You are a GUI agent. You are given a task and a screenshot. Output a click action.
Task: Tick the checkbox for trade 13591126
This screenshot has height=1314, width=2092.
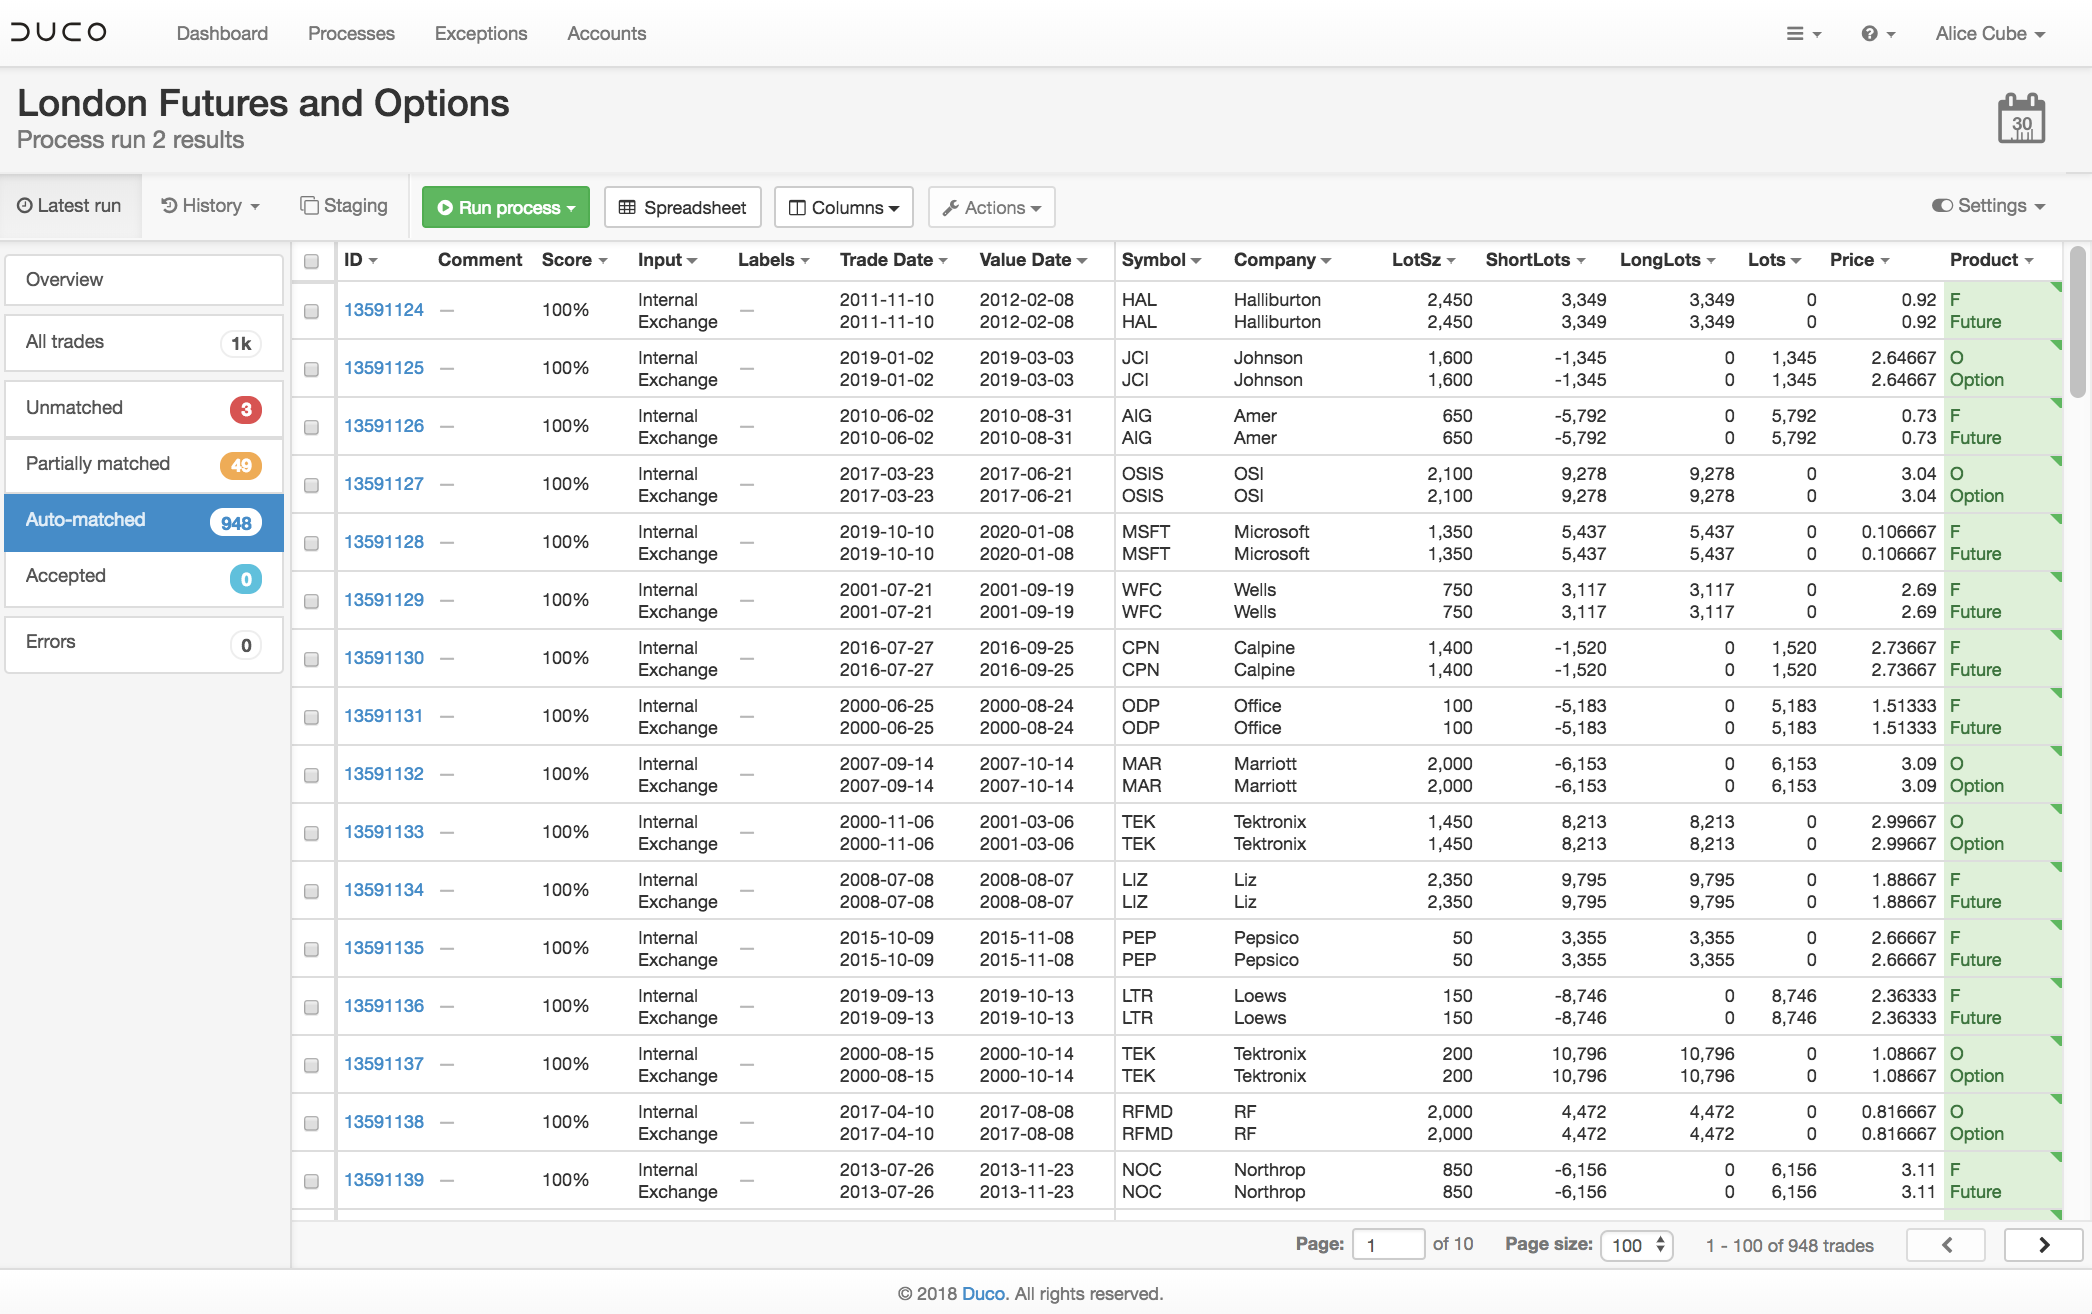click(311, 427)
